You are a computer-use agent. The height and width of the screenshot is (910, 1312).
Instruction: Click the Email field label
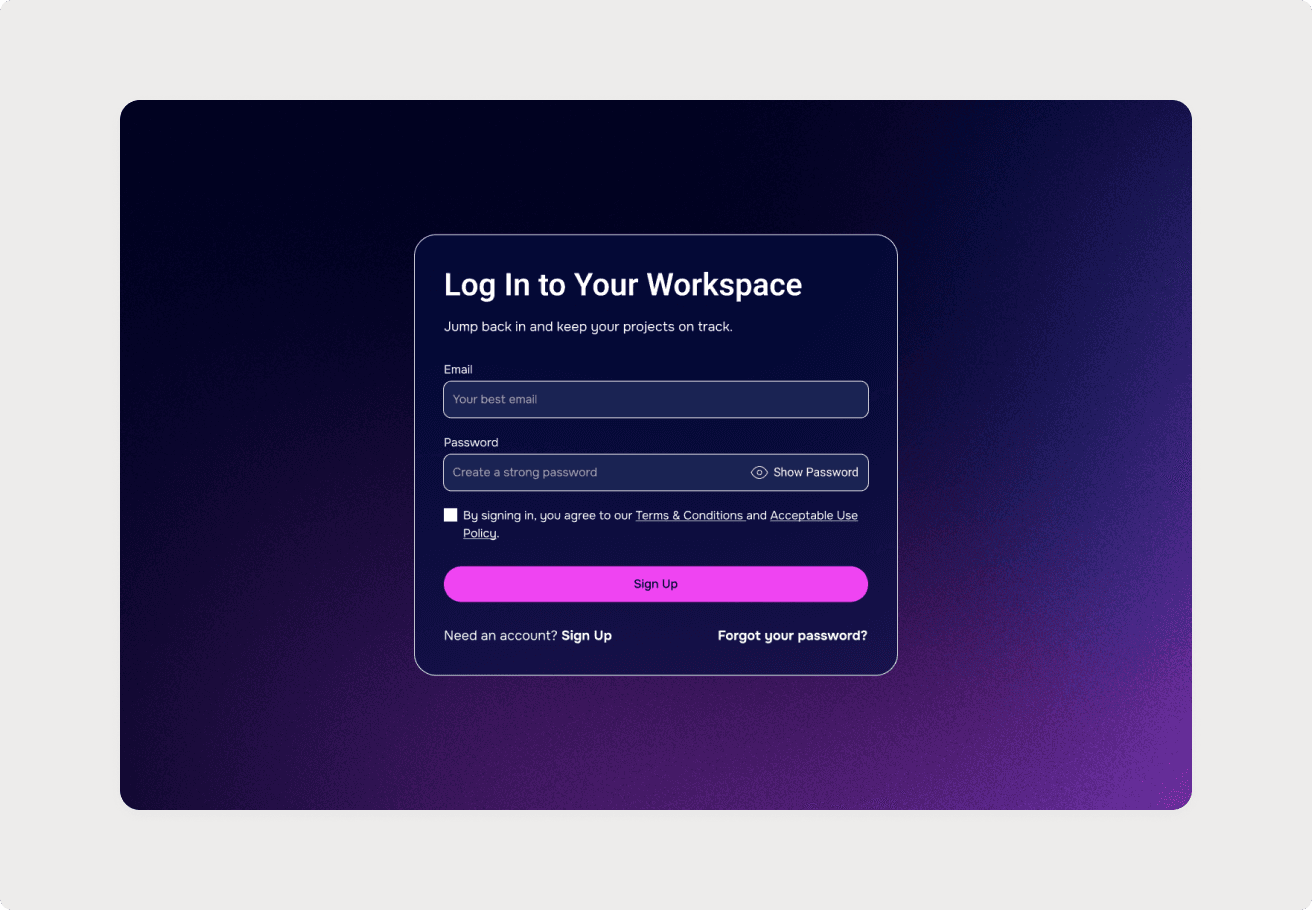458,370
